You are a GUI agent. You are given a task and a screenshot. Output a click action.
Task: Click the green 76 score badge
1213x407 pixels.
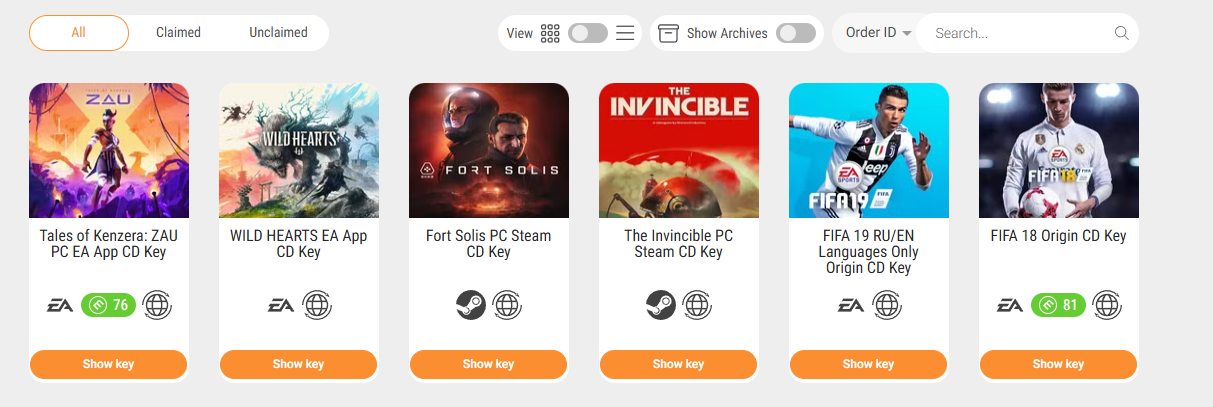pyautogui.click(x=108, y=305)
